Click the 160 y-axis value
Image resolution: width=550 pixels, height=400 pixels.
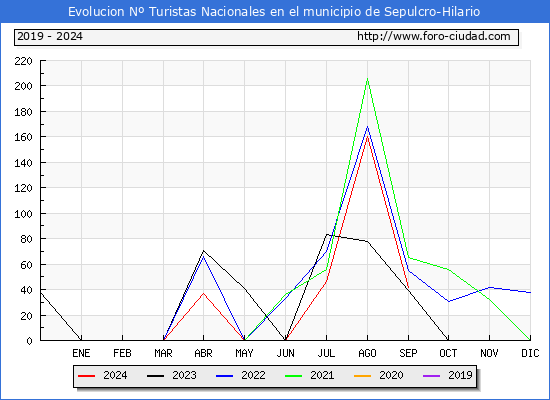tap(23, 137)
